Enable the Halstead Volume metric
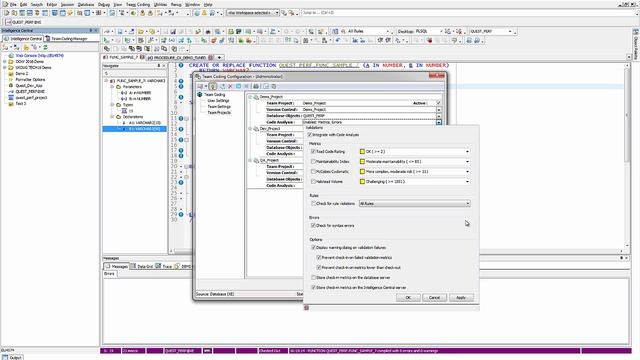Viewport: 640px width, 360px height. pyautogui.click(x=313, y=182)
